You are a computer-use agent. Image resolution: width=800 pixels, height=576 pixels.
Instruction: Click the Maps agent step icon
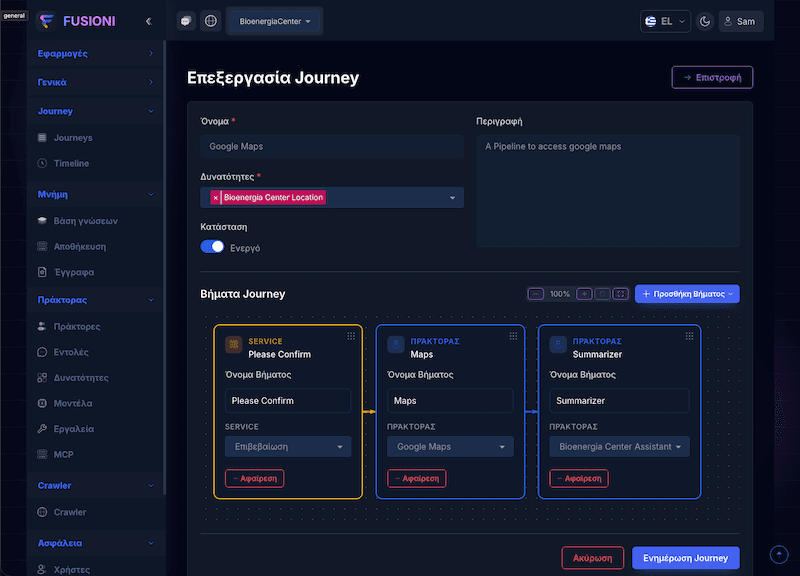pos(396,345)
